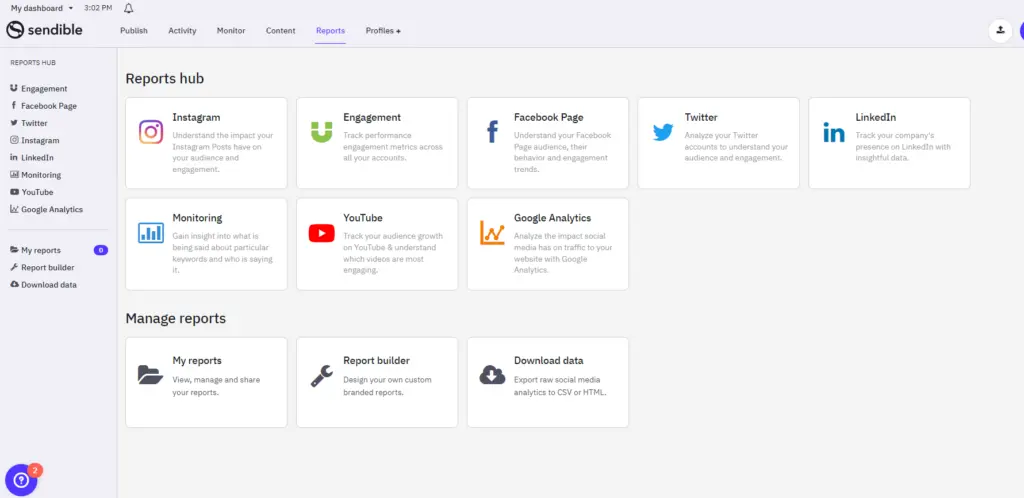Open the Download data card
Screen dimensions: 1024x498
click(548, 381)
